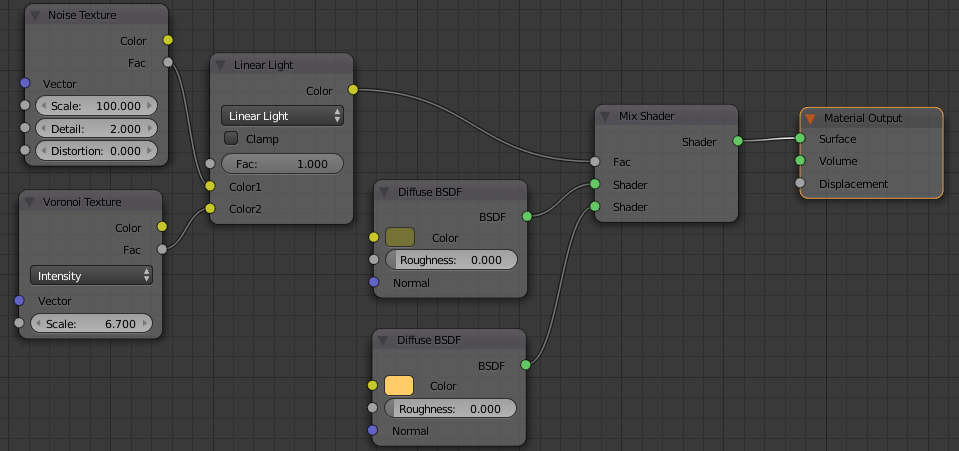The height and width of the screenshot is (451, 959).
Task: Click Normal input socket of orange Diffuse node
Action: tap(373, 430)
